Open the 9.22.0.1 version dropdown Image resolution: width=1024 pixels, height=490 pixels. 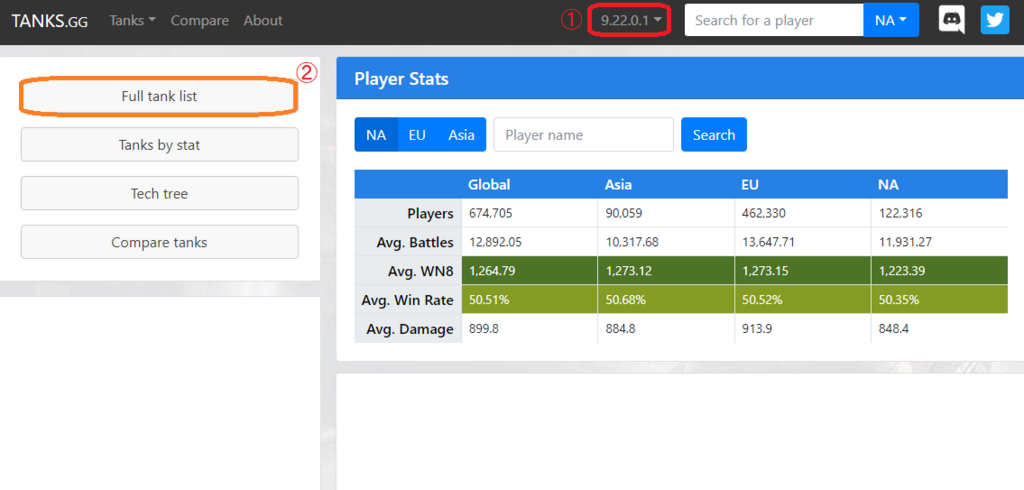click(632, 20)
